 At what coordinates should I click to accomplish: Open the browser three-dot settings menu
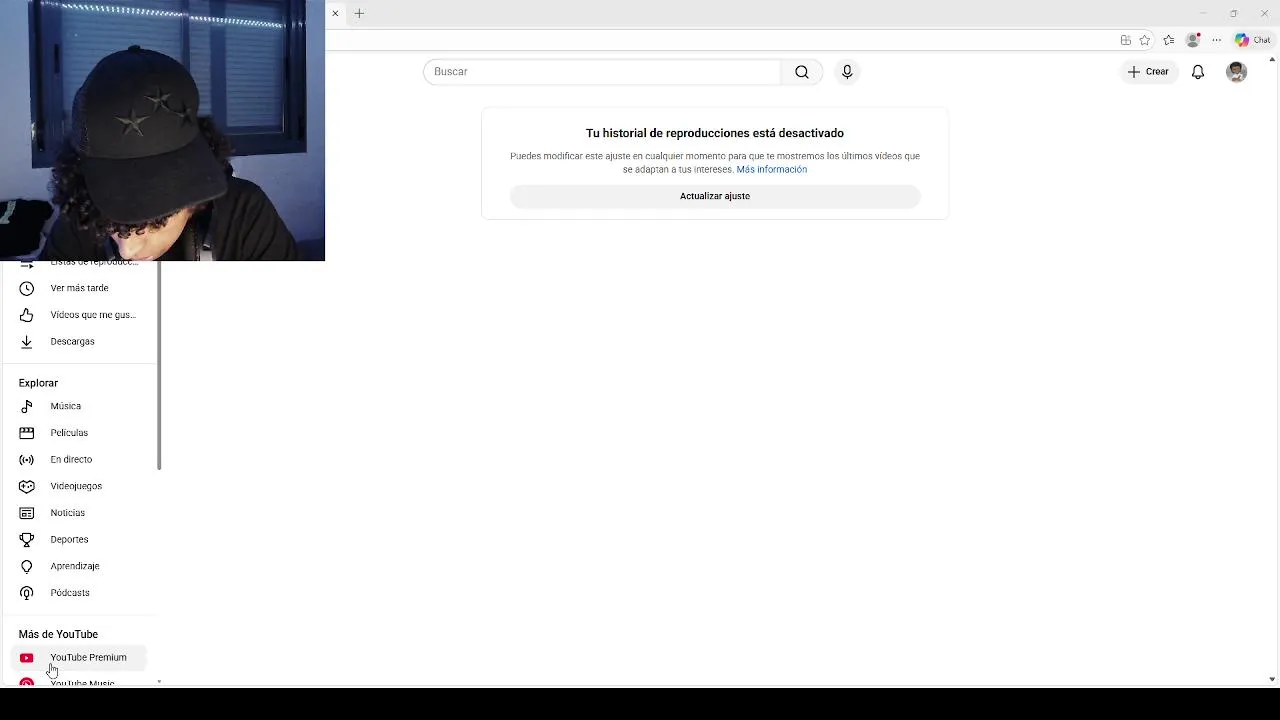click(1217, 40)
